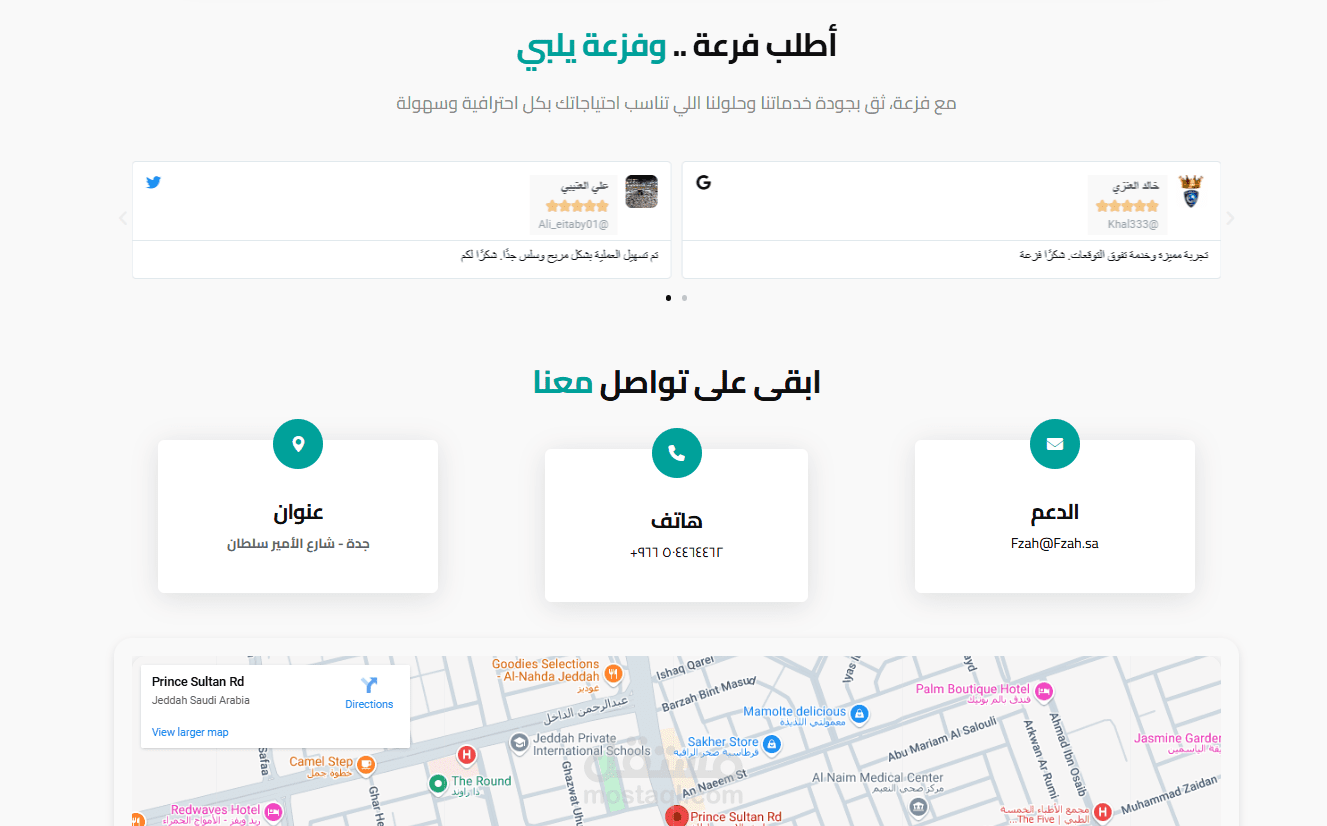The width and height of the screenshot is (1327, 826).
Task: Click the hospital marker beside The Five
Action: [1102, 811]
